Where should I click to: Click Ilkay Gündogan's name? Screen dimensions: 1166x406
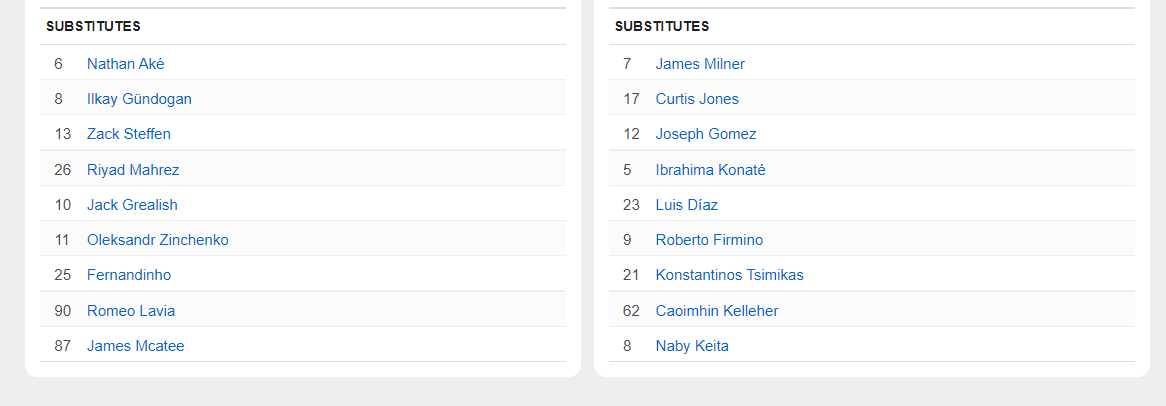(139, 99)
